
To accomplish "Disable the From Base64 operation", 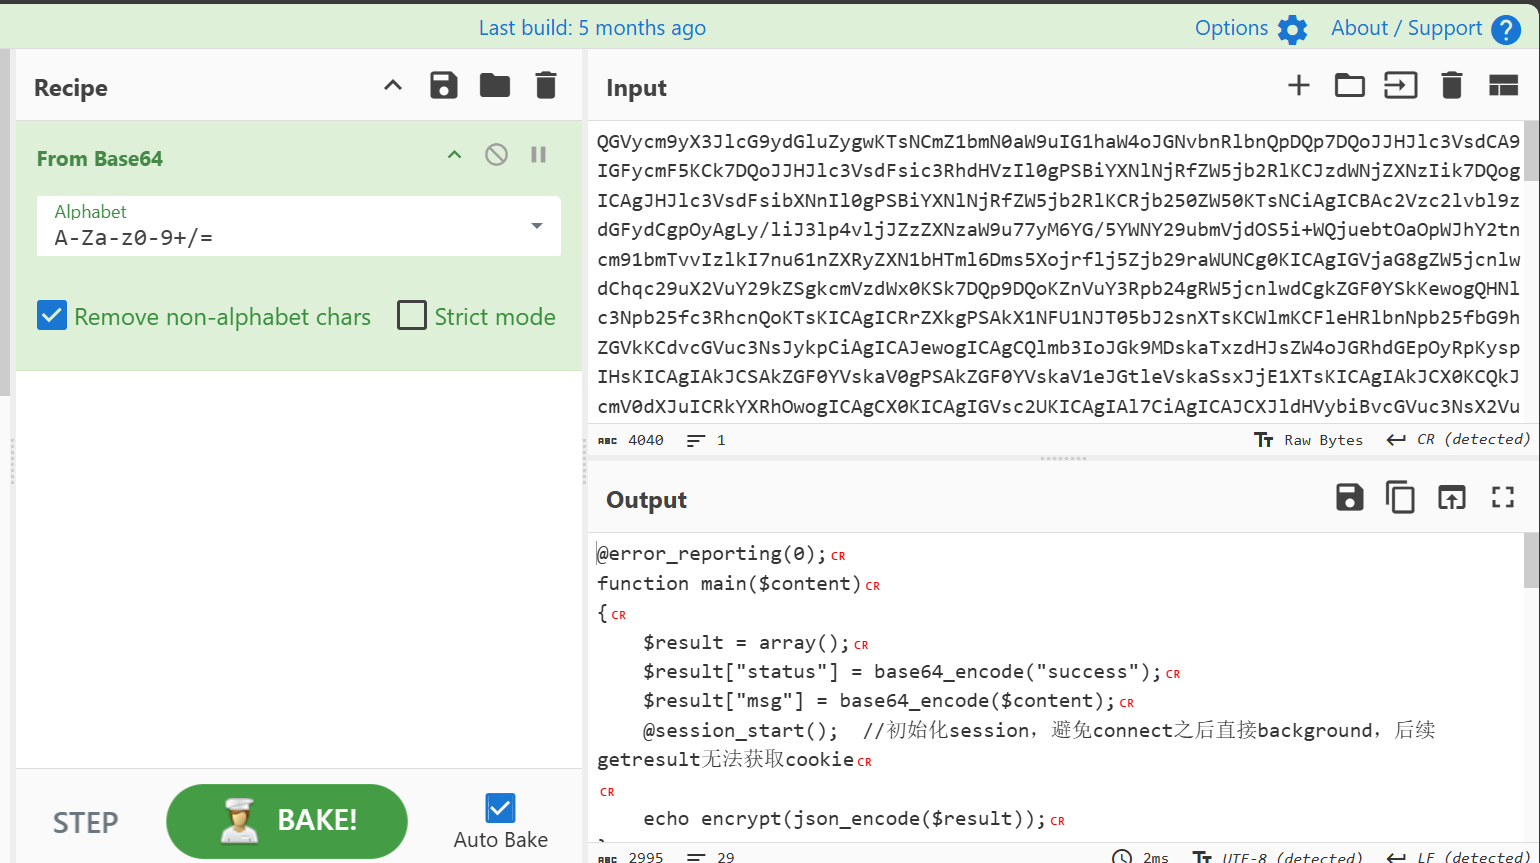I will coord(496,155).
